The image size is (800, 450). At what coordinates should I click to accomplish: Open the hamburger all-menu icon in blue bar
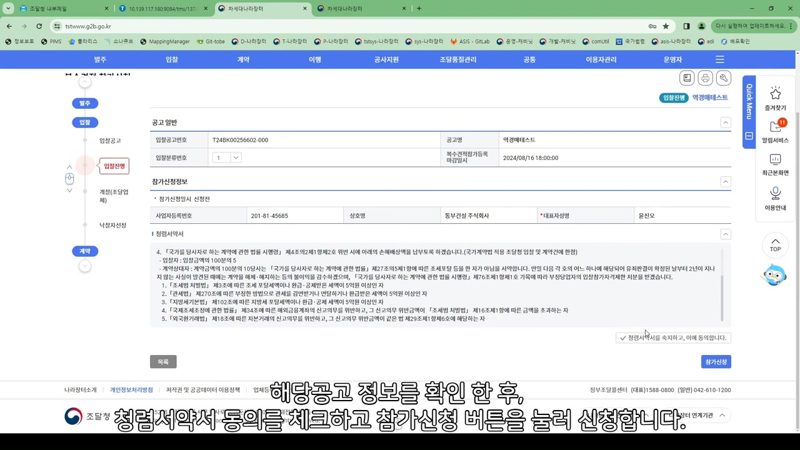point(719,60)
